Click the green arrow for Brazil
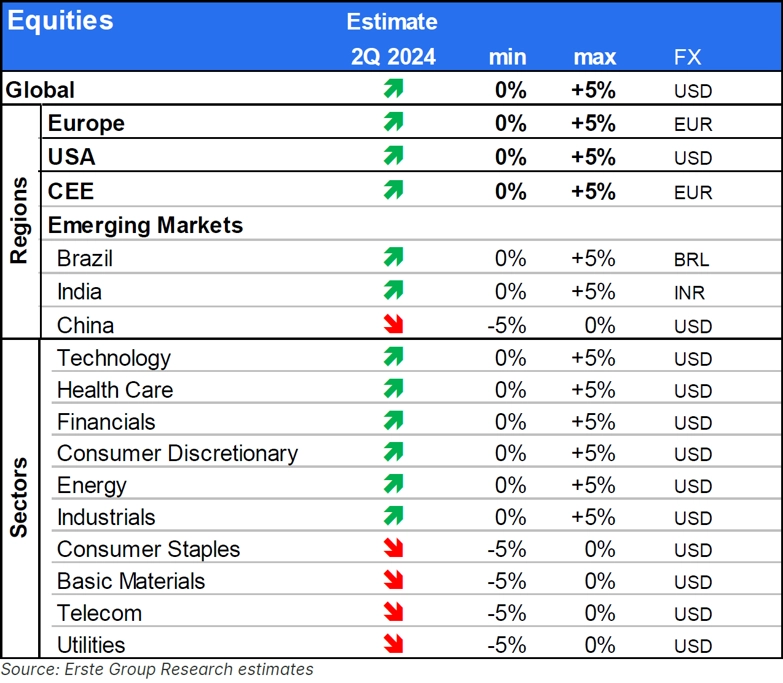Viewport: 783px width, 683px height. click(393, 257)
